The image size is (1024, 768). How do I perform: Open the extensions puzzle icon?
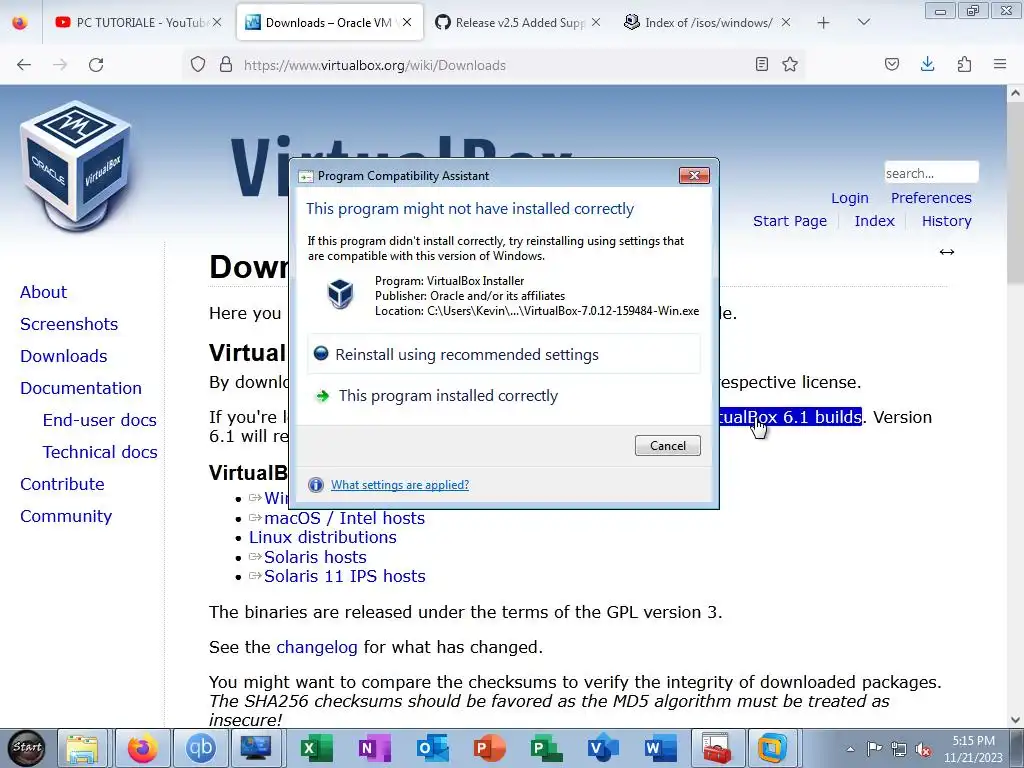(x=964, y=64)
